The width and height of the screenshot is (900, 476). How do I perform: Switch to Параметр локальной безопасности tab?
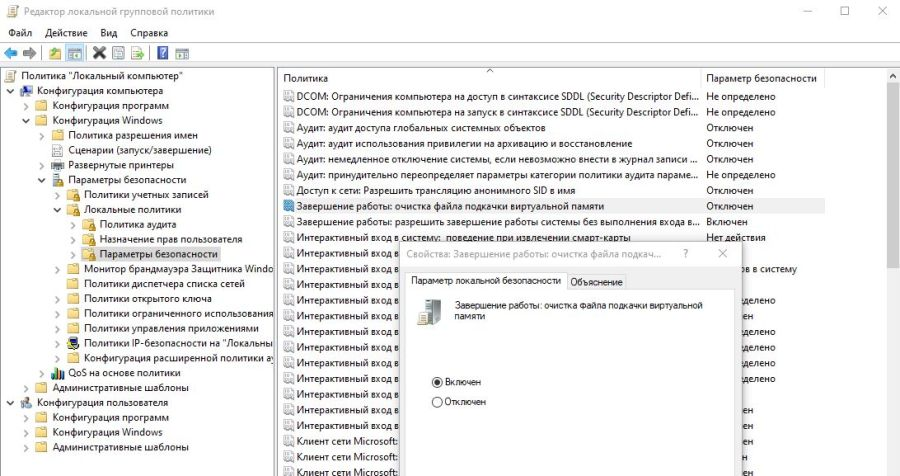[486, 281]
